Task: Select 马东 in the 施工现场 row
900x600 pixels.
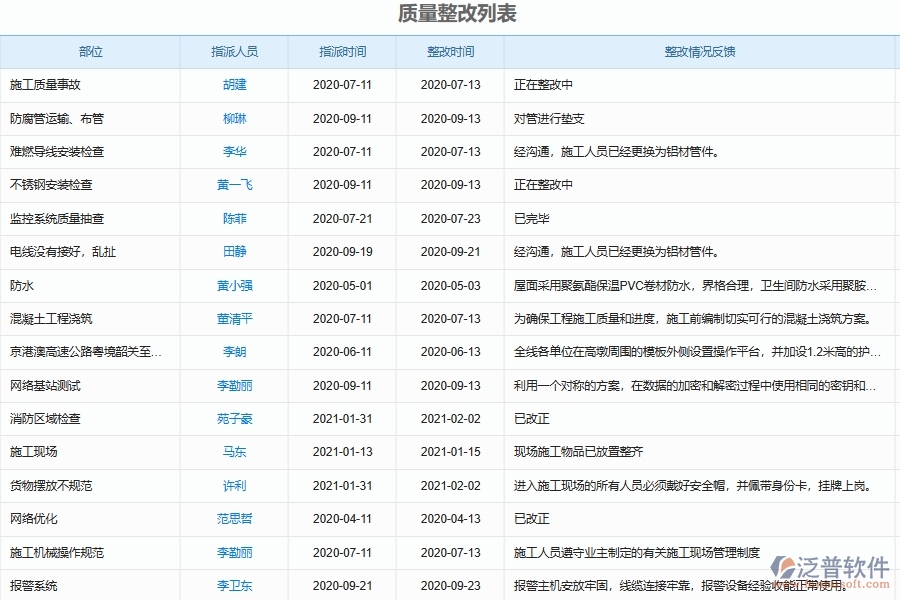Action: click(233, 452)
